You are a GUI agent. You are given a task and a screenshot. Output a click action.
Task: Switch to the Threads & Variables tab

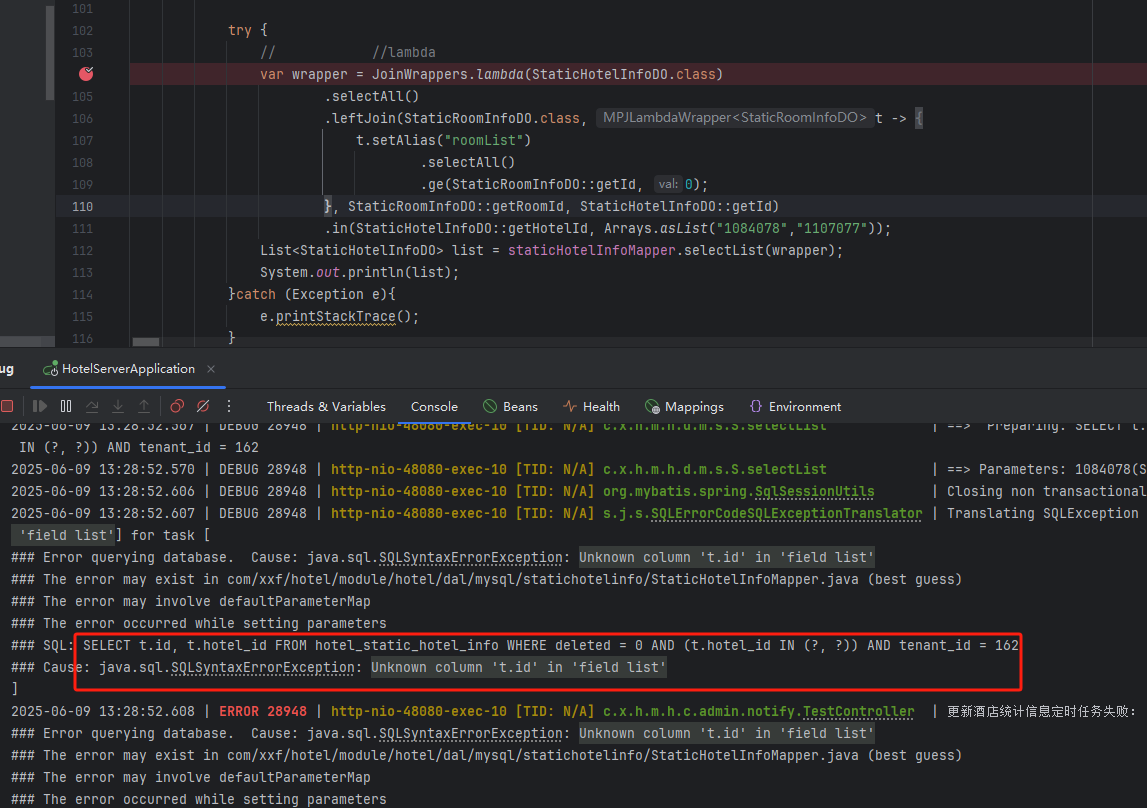pyautogui.click(x=326, y=407)
